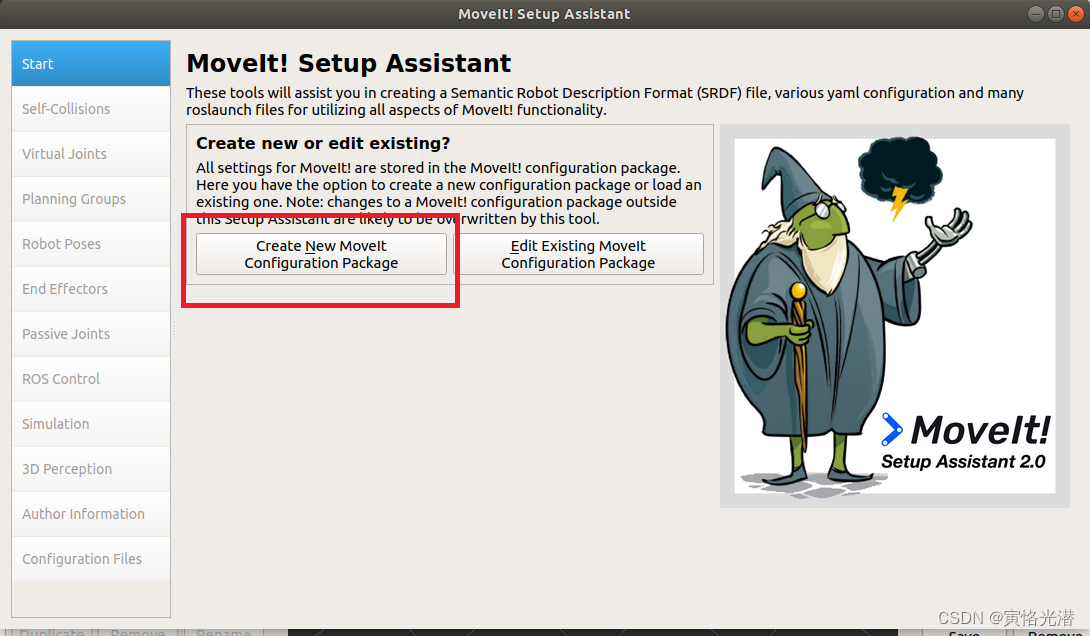This screenshot has width=1090, height=636.
Task: Open Configuration Files section
Action: coord(91,559)
